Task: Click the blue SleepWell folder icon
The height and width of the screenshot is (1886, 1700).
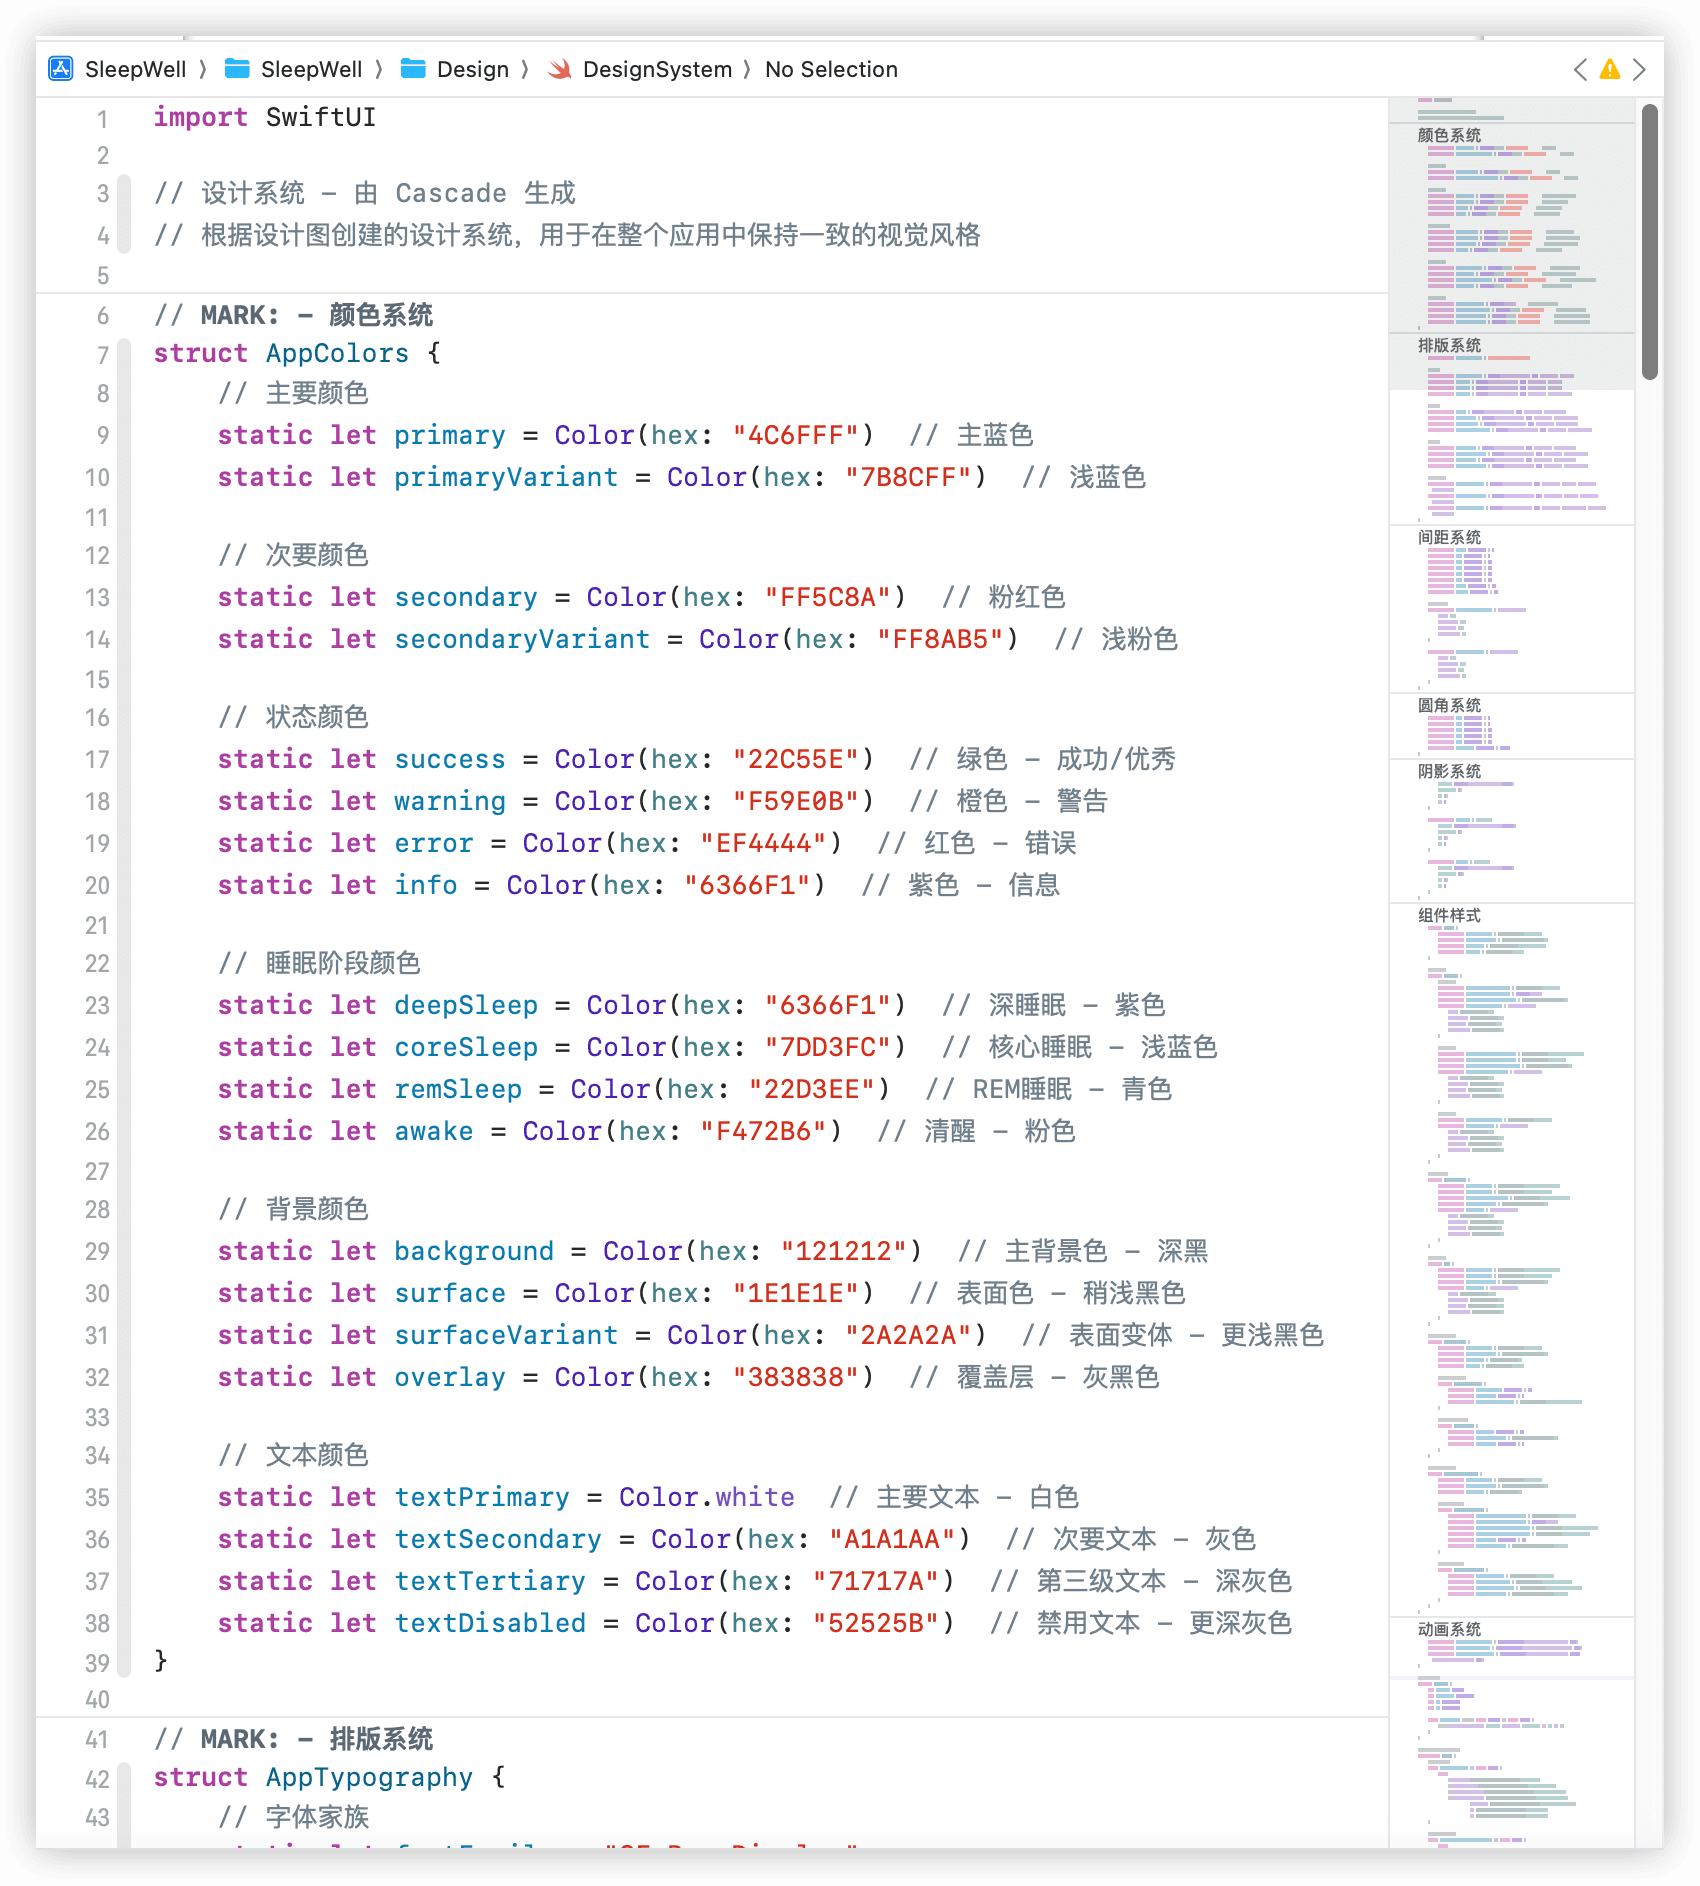Action: pyautogui.click(x=237, y=69)
